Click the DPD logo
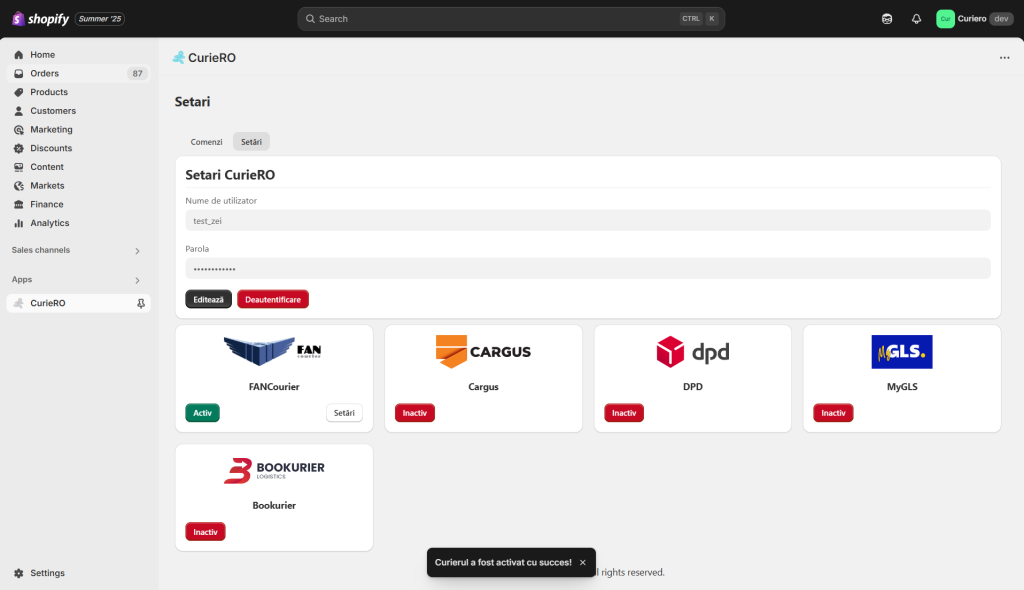The width and height of the screenshot is (1024, 590). coord(693,352)
